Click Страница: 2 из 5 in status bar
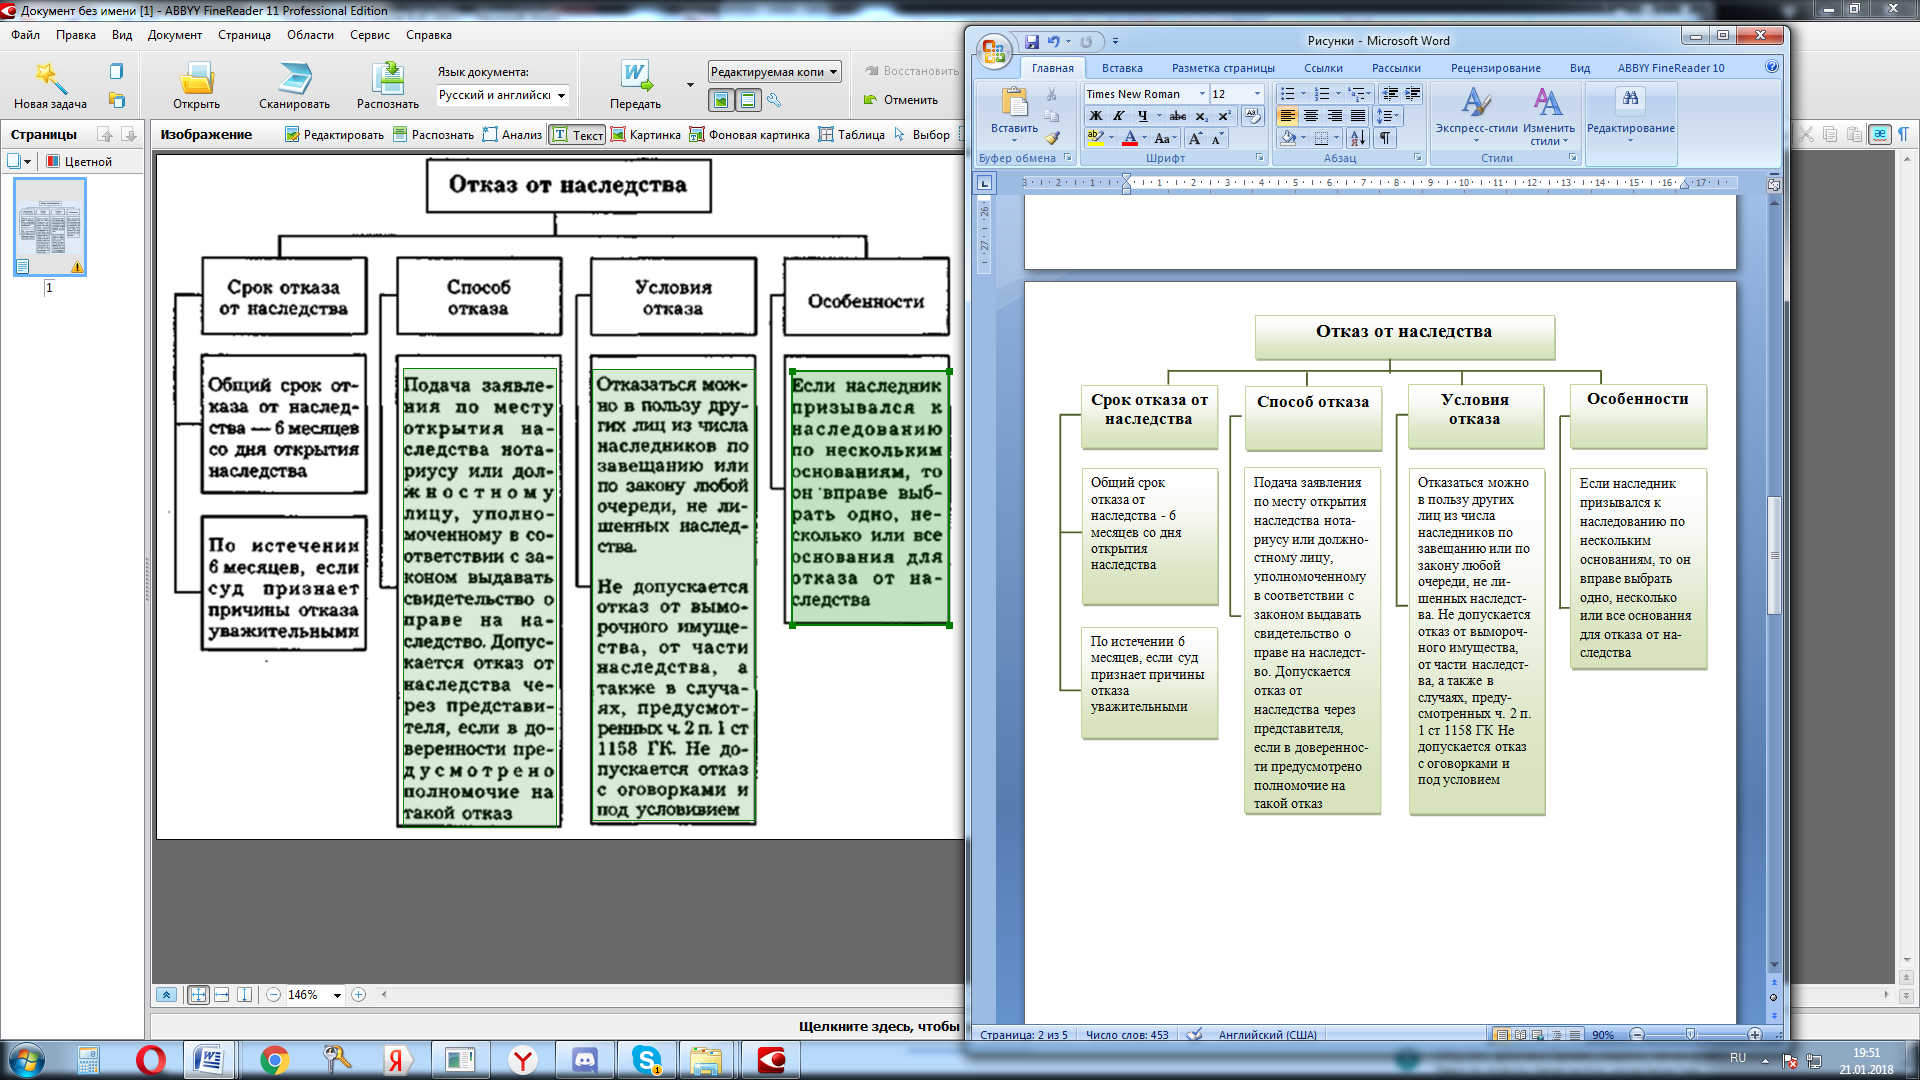 pos(1024,1035)
